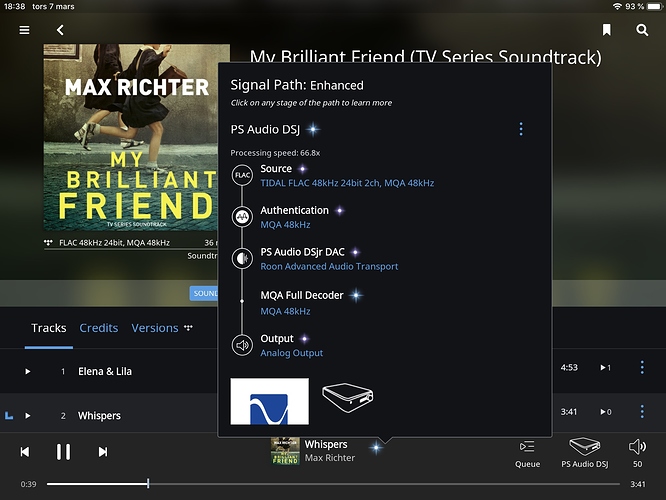
Task: Switch to the Credits tab
Action: tap(99, 328)
